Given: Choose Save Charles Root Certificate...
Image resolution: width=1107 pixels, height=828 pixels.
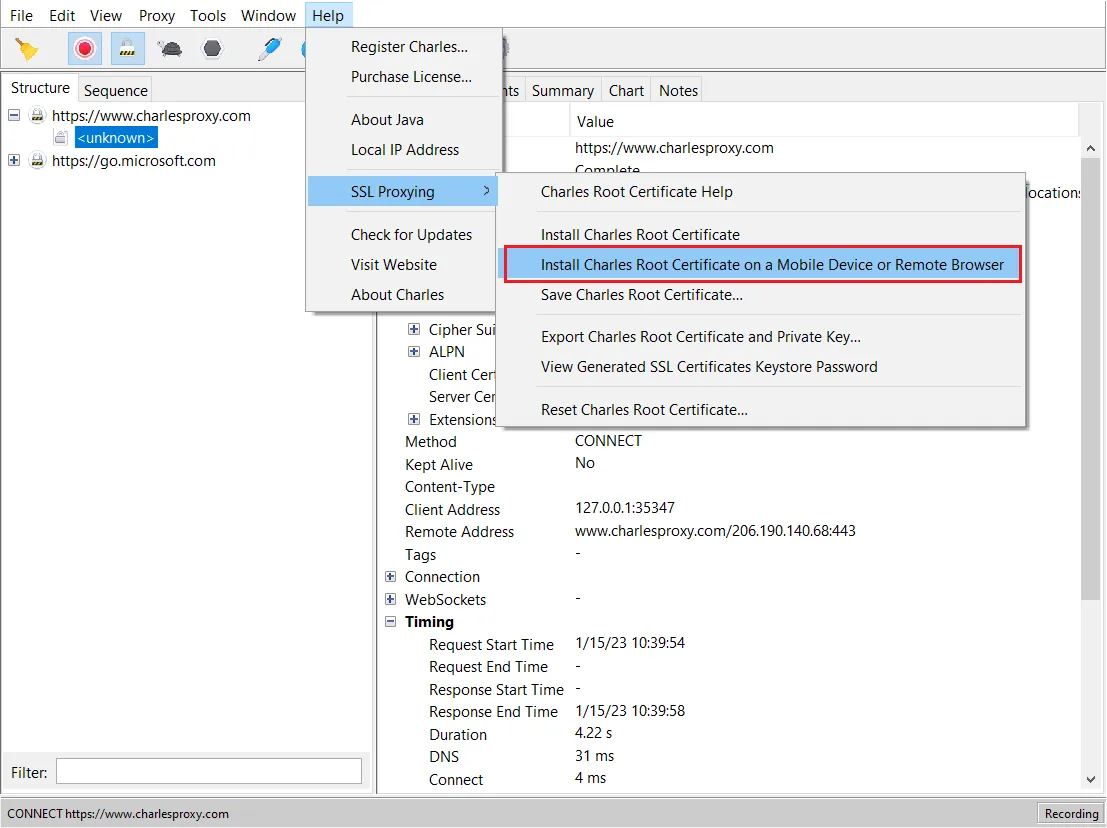Looking at the screenshot, I should [x=762, y=295].
